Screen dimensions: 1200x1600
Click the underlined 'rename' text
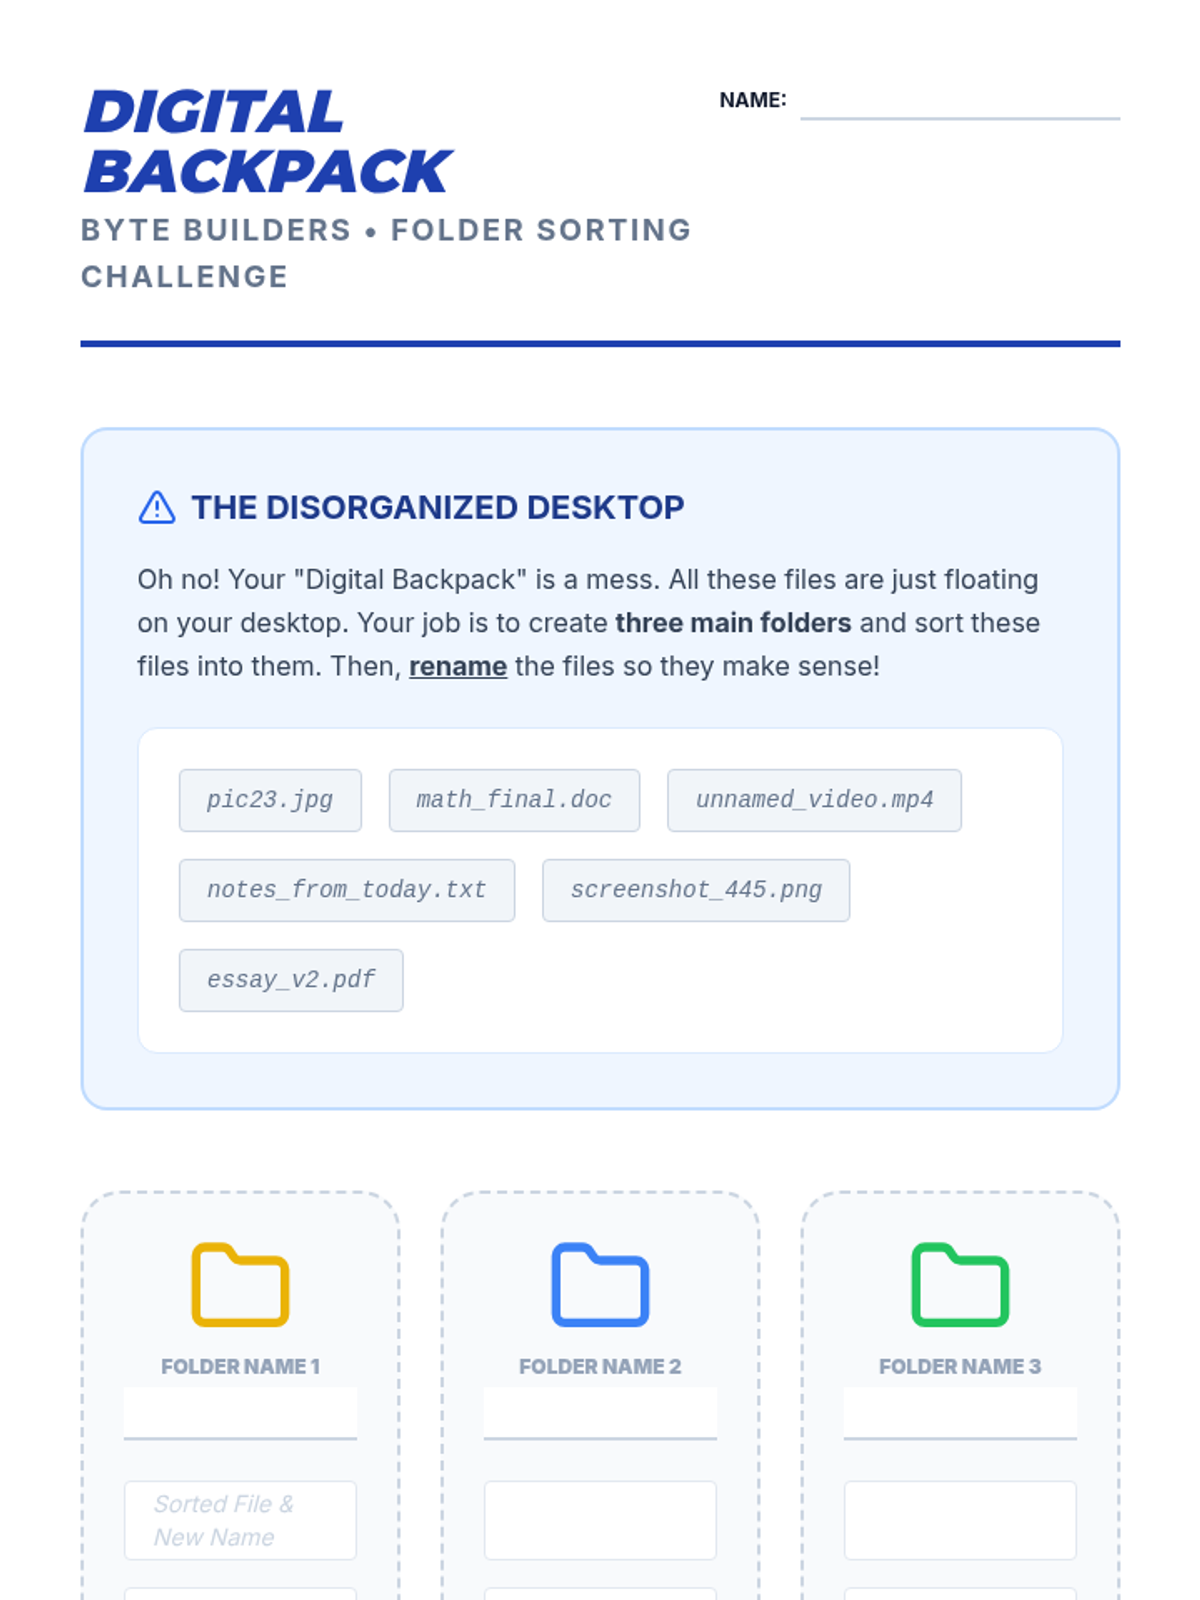458,666
